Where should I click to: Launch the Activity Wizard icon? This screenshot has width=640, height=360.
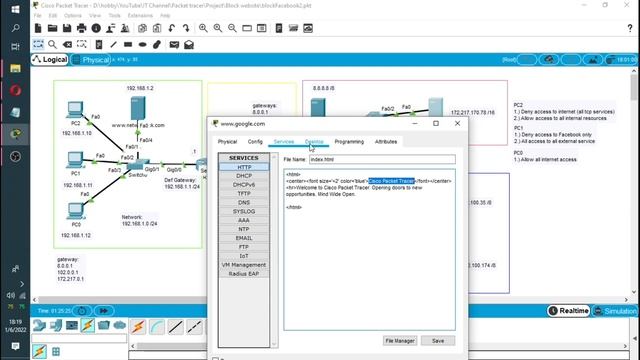(111, 28)
